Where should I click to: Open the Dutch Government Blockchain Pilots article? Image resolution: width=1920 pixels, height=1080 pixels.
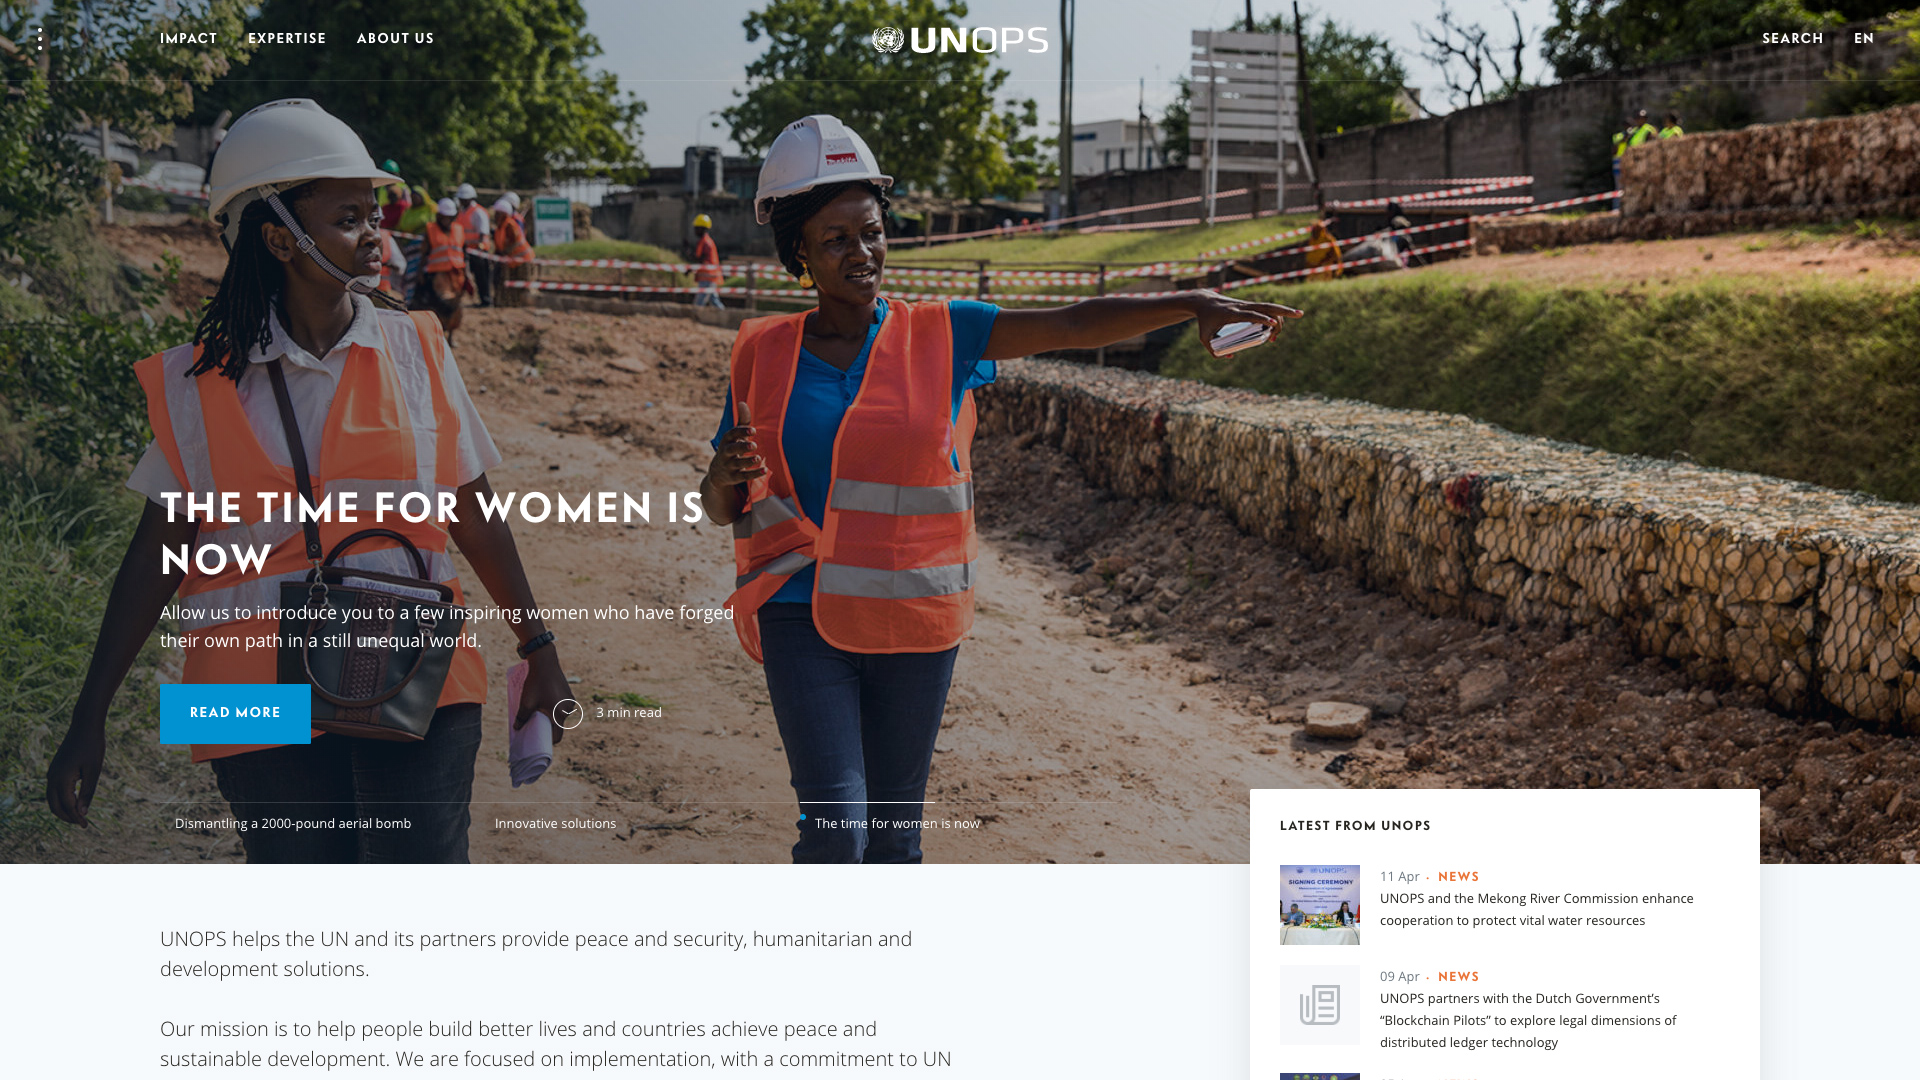coord(1528,1020)
